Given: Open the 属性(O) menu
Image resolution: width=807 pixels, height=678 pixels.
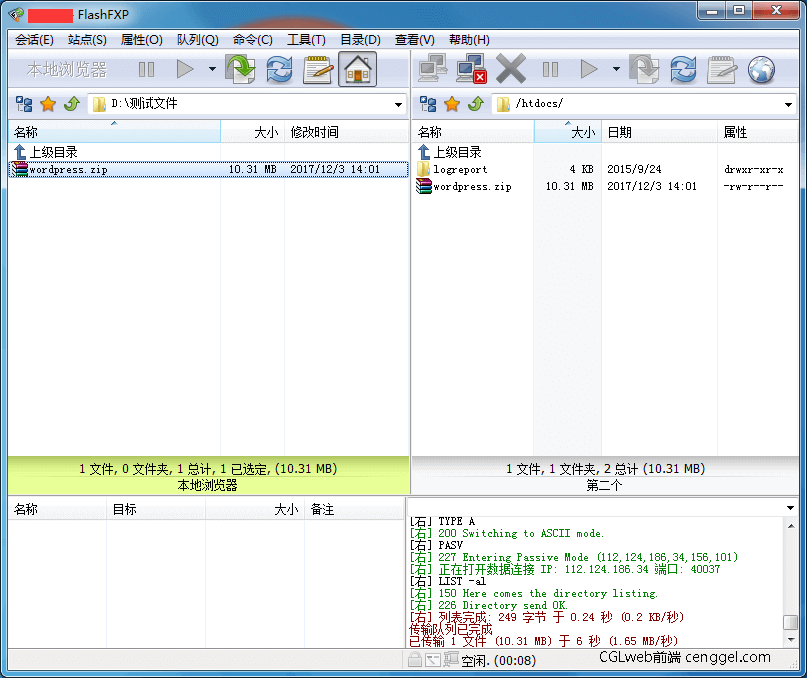Looking at the screenshot, I should coord(142,40).
